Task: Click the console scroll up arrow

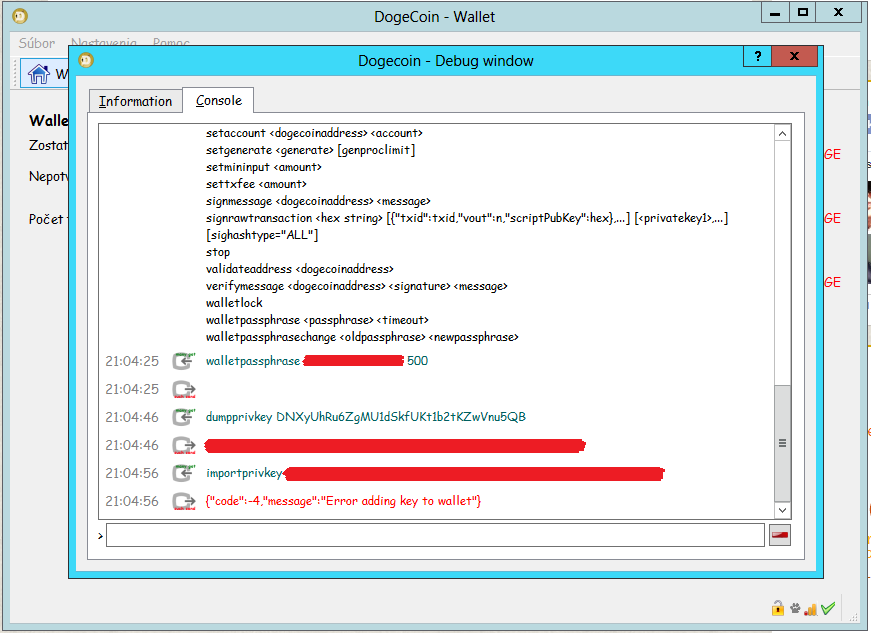Action: tap(782, 133)
